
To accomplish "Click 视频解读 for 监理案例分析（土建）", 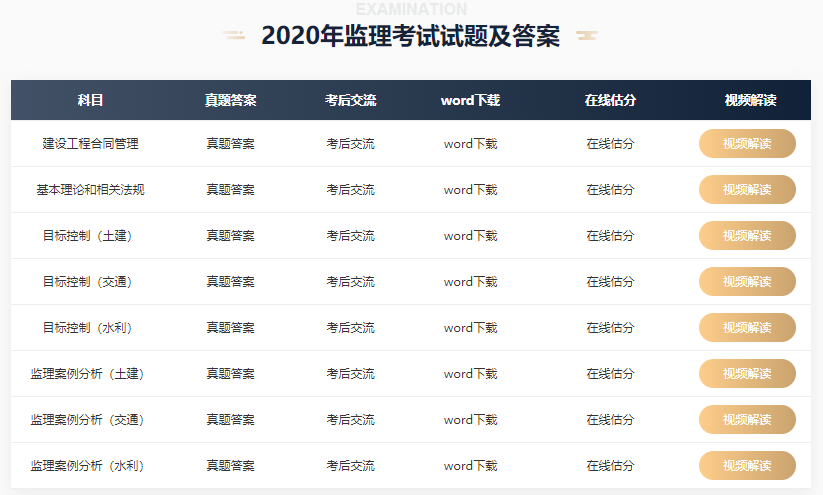I will point(747,374).
